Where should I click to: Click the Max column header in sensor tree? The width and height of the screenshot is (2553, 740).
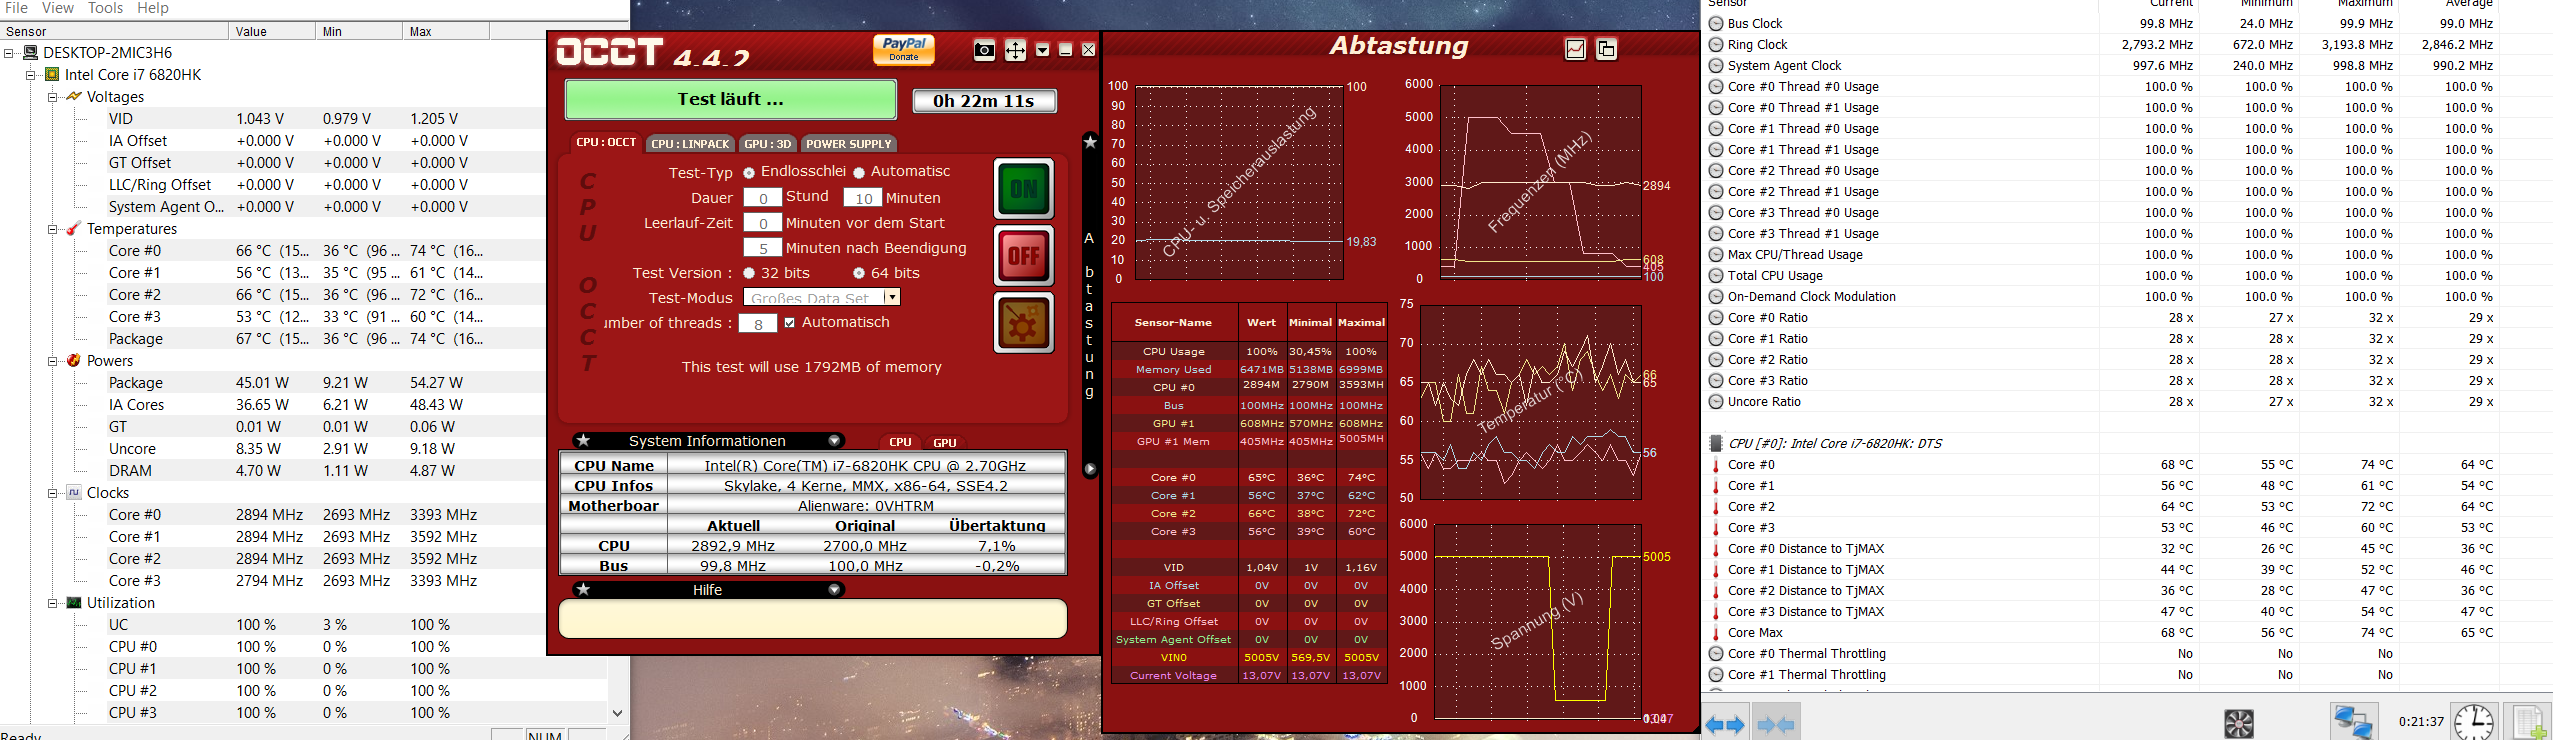click(446, 31)
